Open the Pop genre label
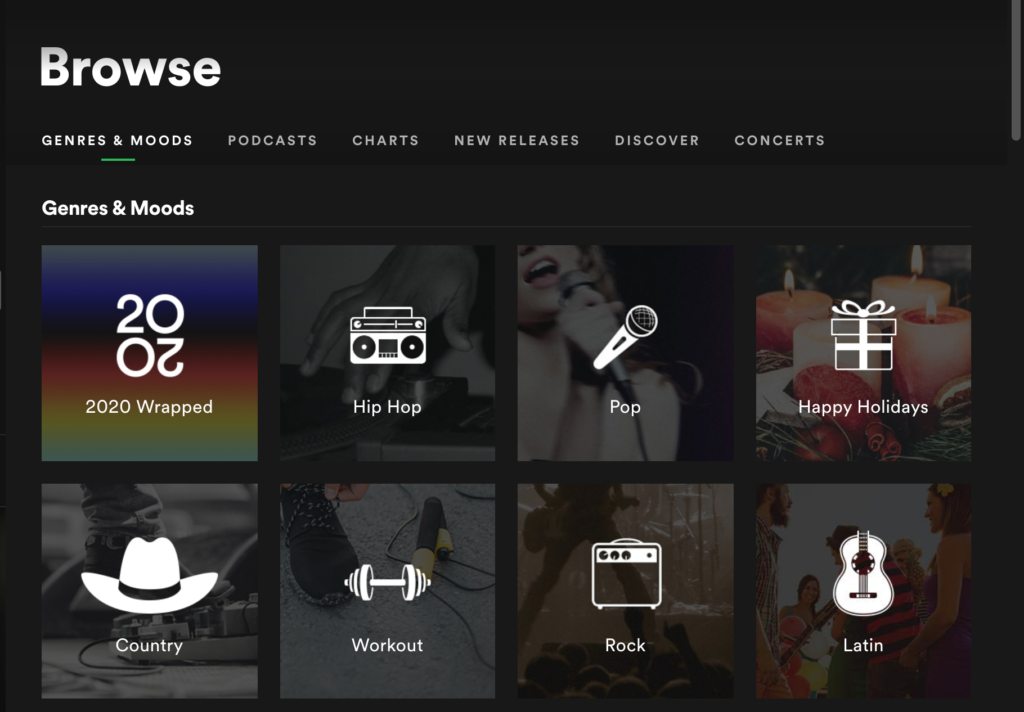This screenshot has height=712, width=1024. [625, 408]
